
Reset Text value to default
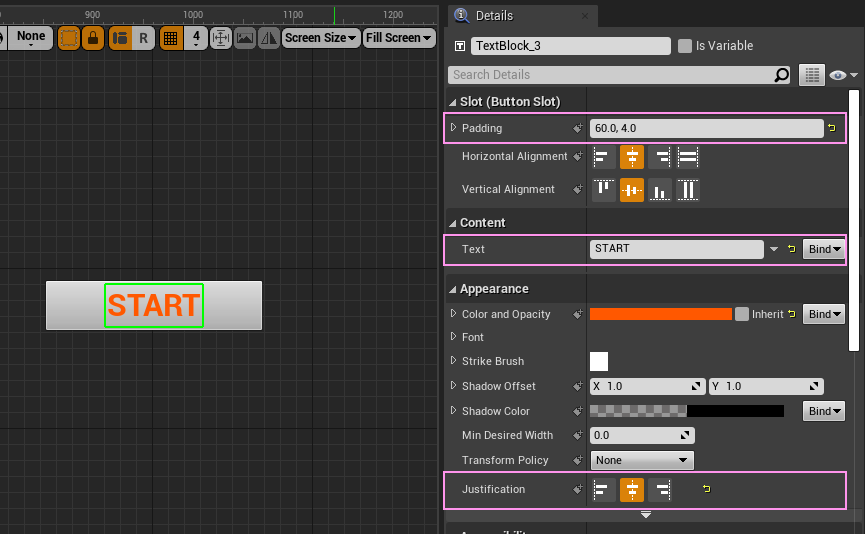tap(792, 249)
